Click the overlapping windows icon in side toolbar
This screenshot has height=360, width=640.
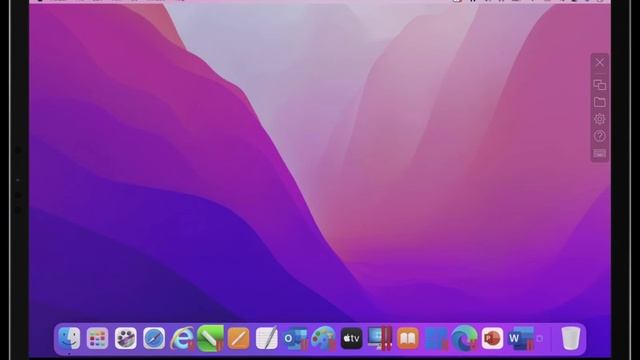point(600,85)
